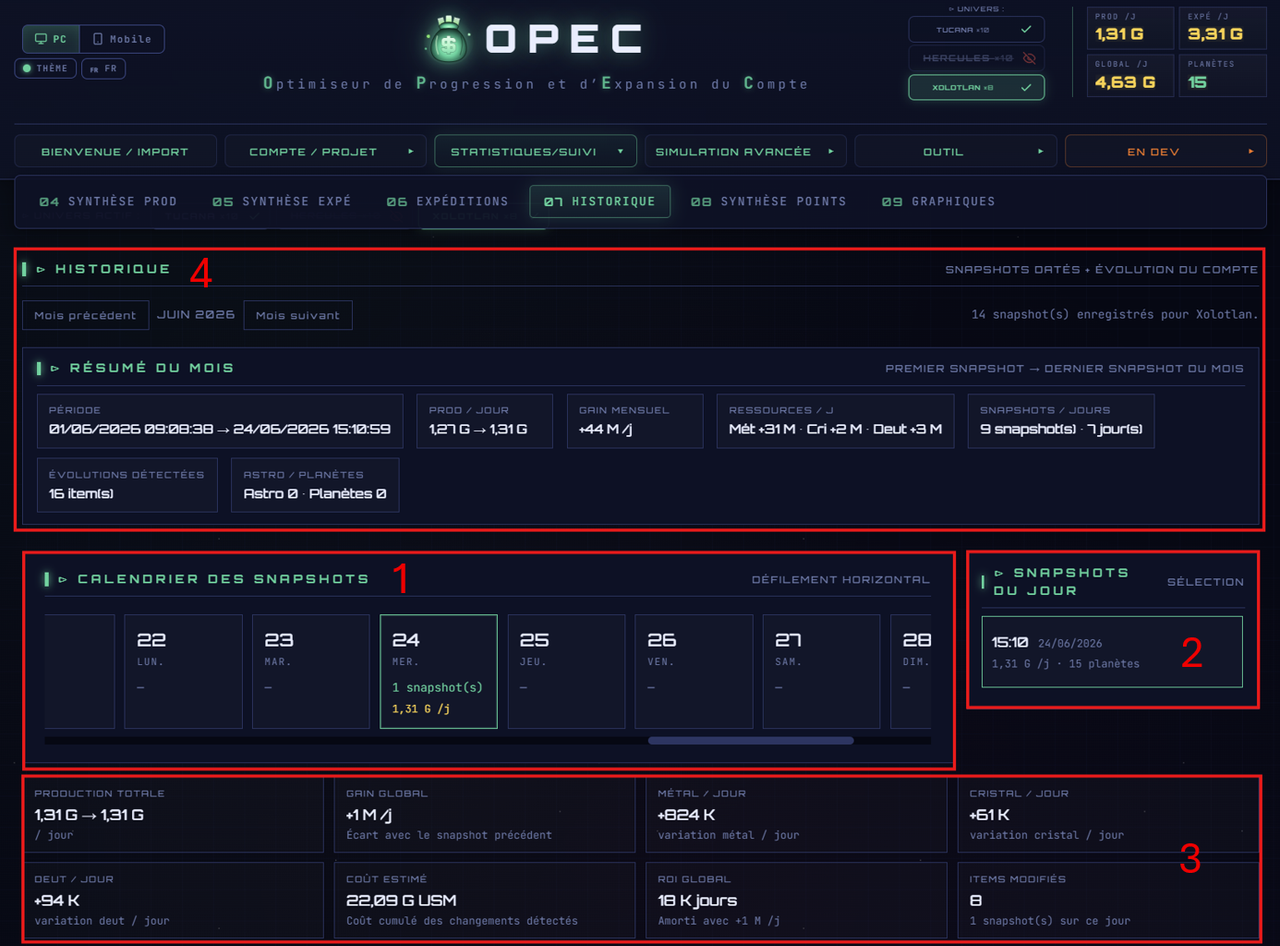This screenshot has width=1280, height=946.
Task: Select the TUCANA universe
Action: pos(976,30)
